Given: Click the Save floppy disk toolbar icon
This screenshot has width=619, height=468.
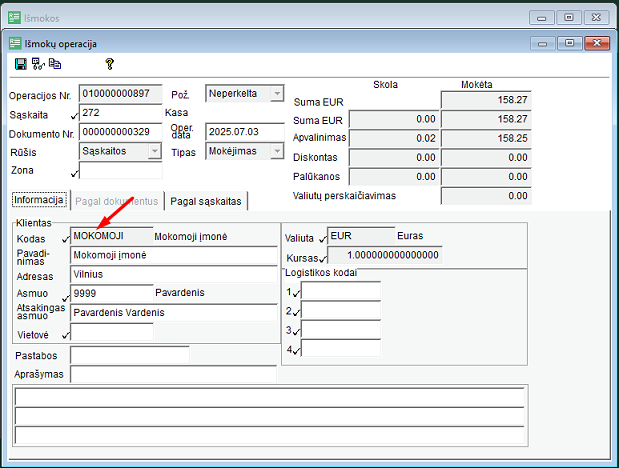Looking at the screenshot, I should 21,64.
